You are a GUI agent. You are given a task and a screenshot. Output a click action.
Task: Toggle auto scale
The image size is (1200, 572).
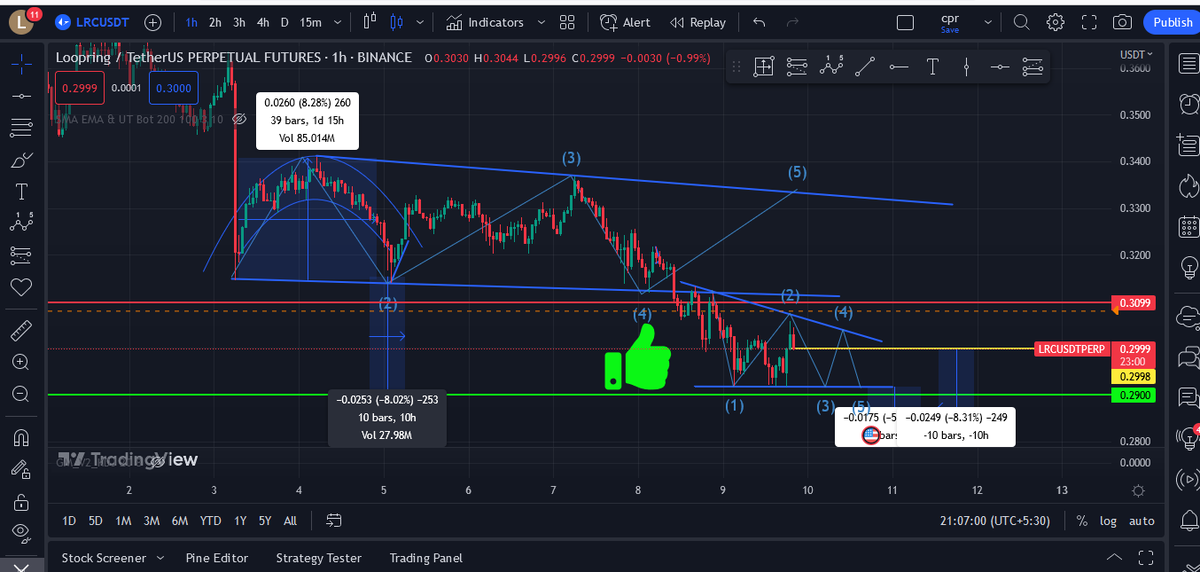[1141, 520]
